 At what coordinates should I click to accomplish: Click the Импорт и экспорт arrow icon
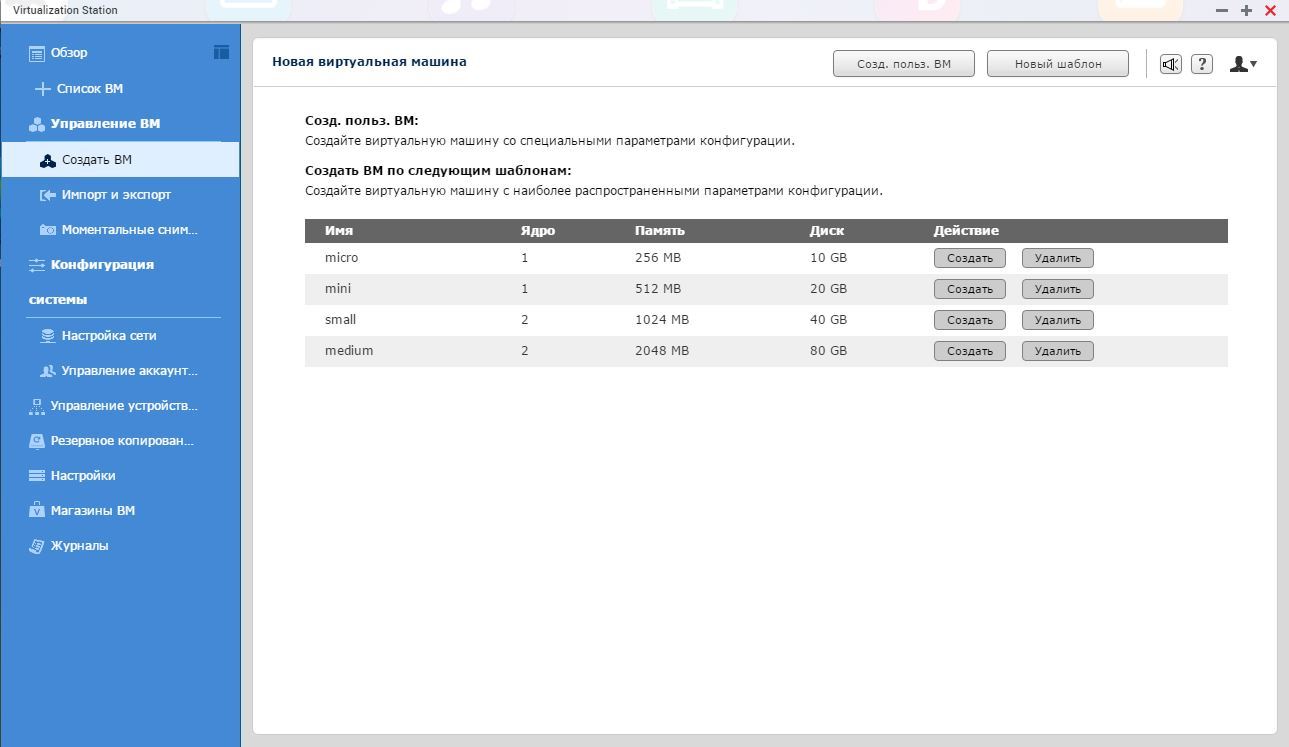point(47,195)
